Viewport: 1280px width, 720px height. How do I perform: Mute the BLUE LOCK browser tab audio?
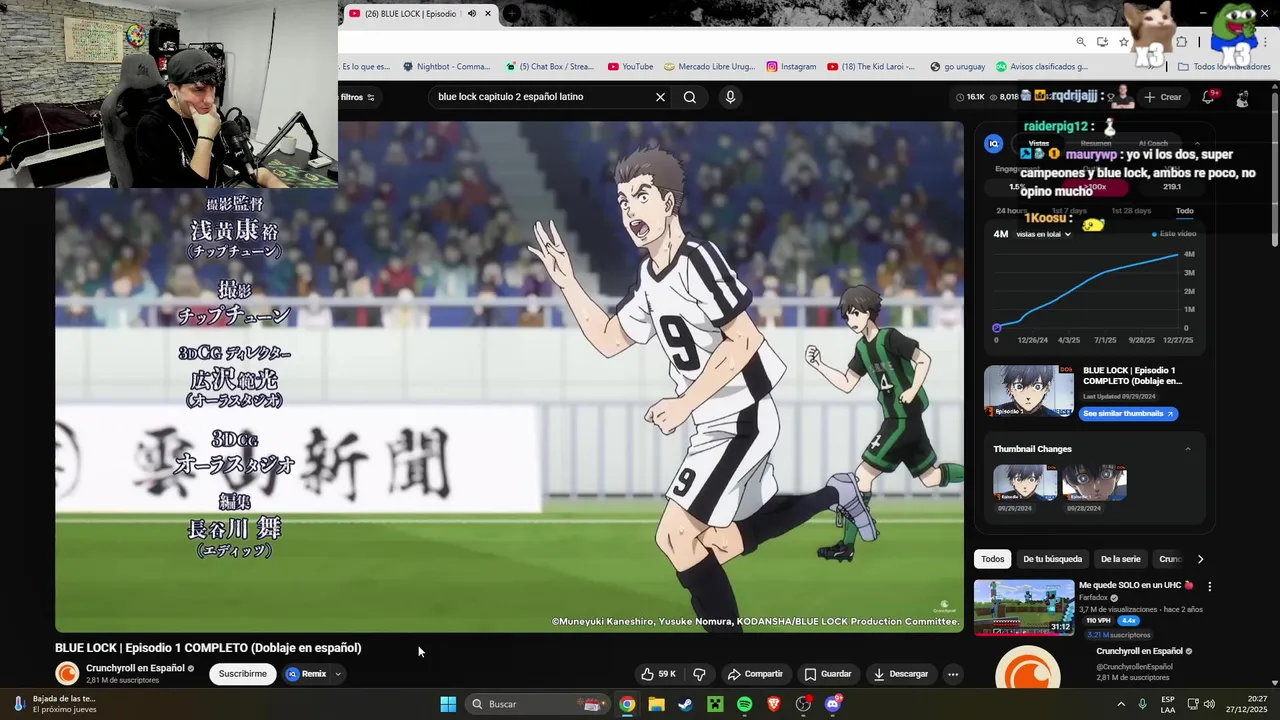(x=472, y=14)
